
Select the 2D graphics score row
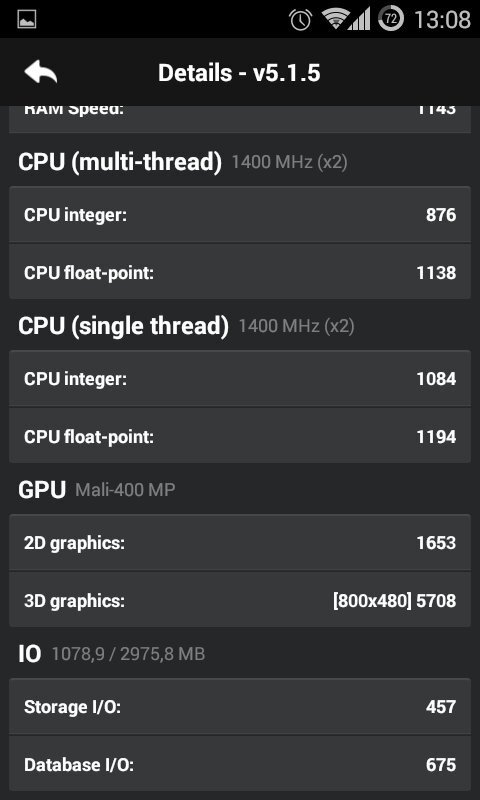[240, 543]
